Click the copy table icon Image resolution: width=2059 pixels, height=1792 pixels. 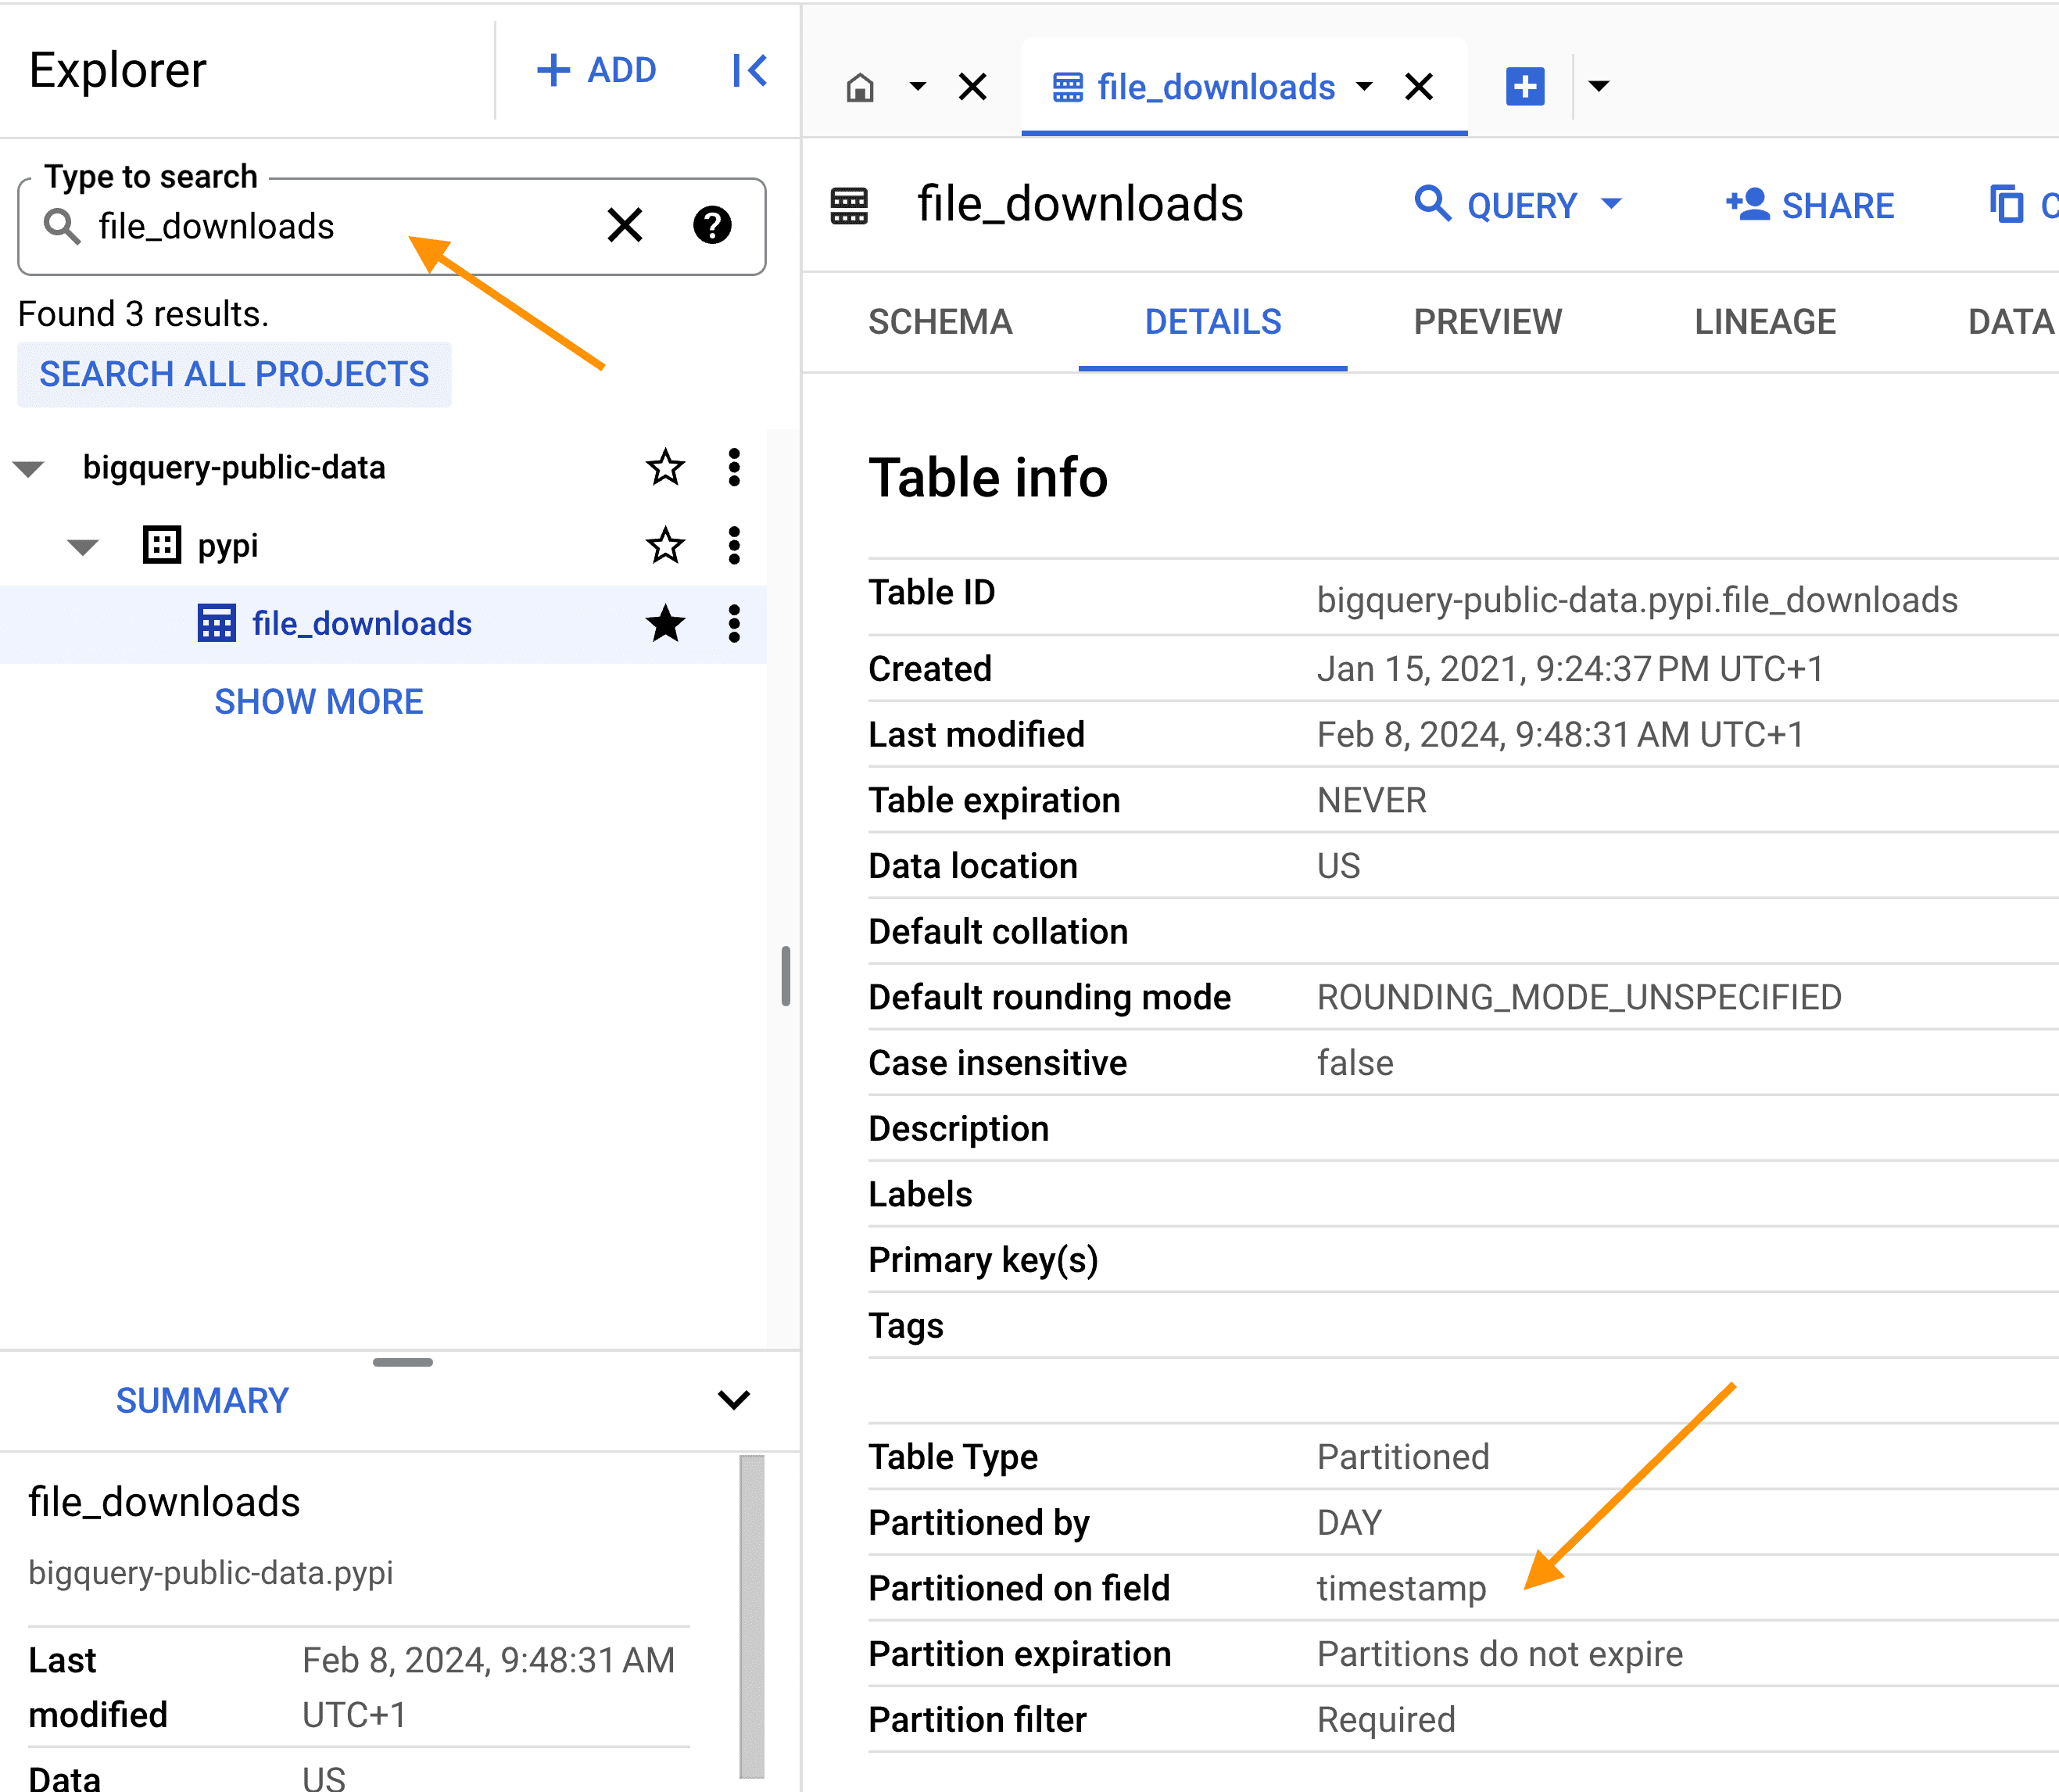2006,204
